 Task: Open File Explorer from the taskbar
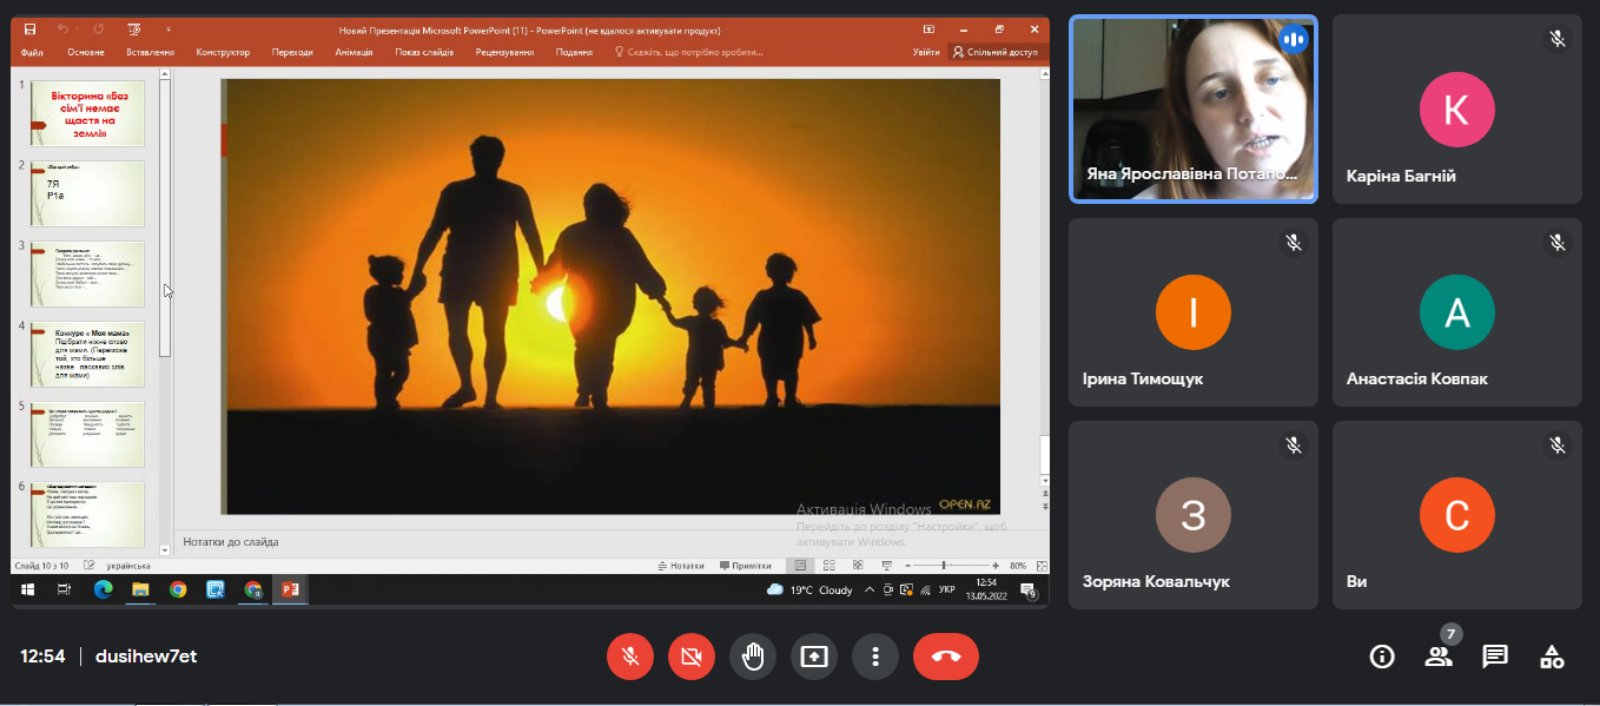point(140,590)
